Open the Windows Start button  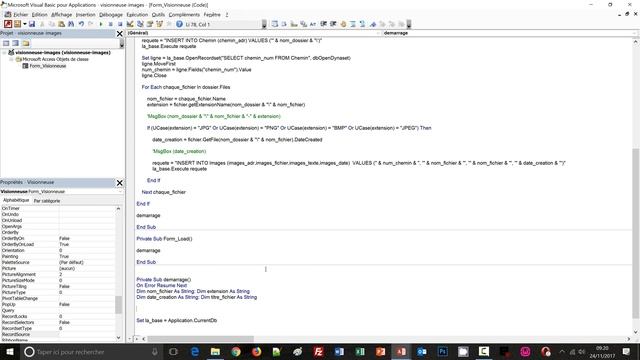9,351
